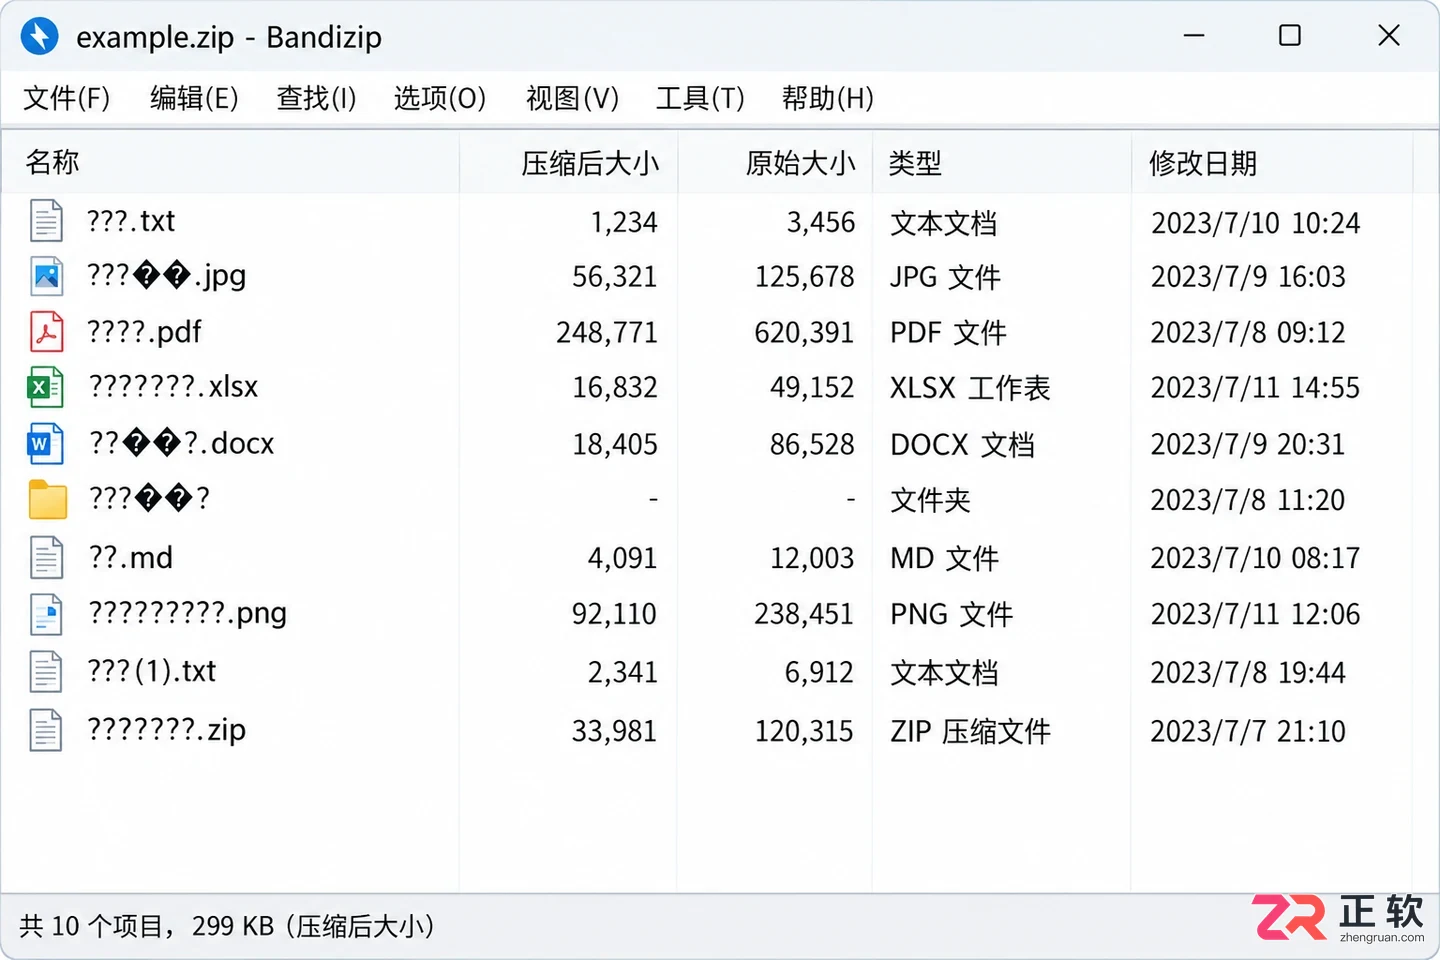Select the date 2023/7/10 10:24
The width and height of the screenshot is (1440, 960).
[x=1255, y=222]
